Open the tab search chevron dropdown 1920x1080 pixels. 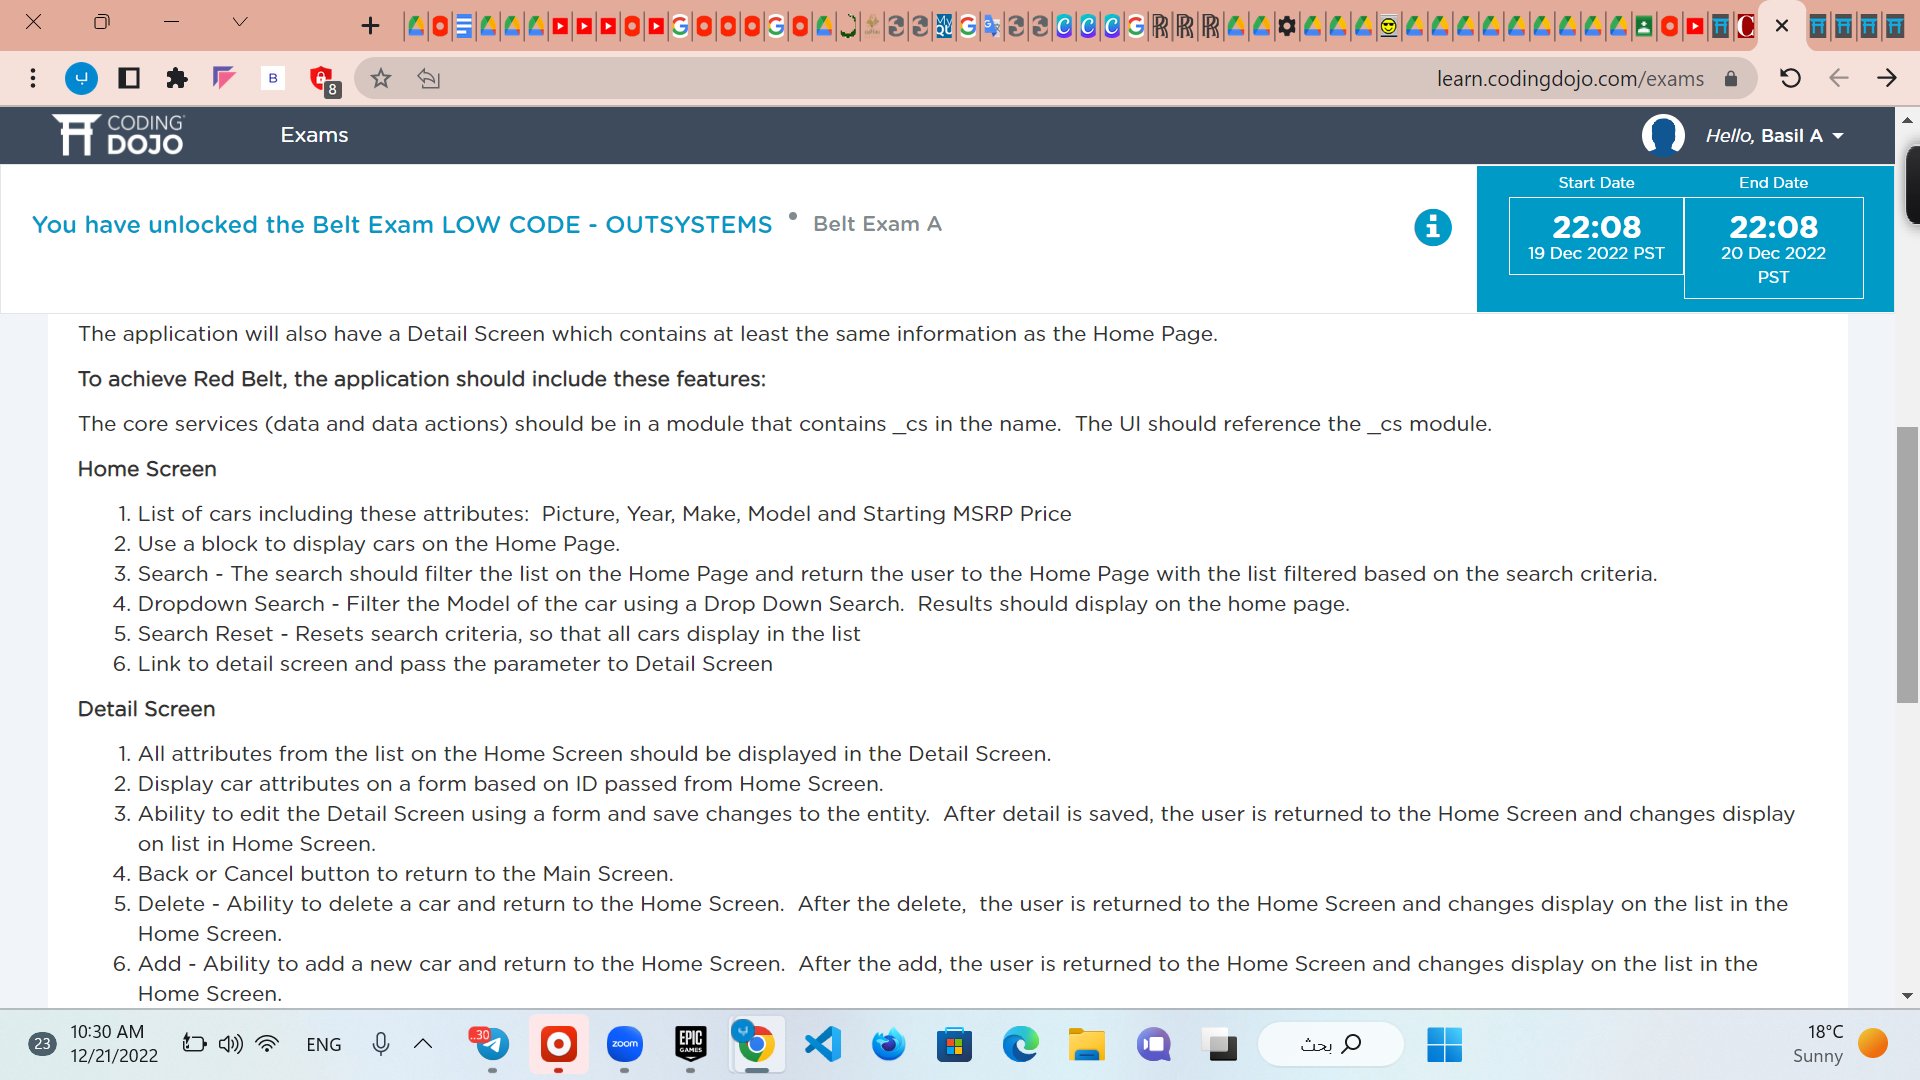[239, 22]
